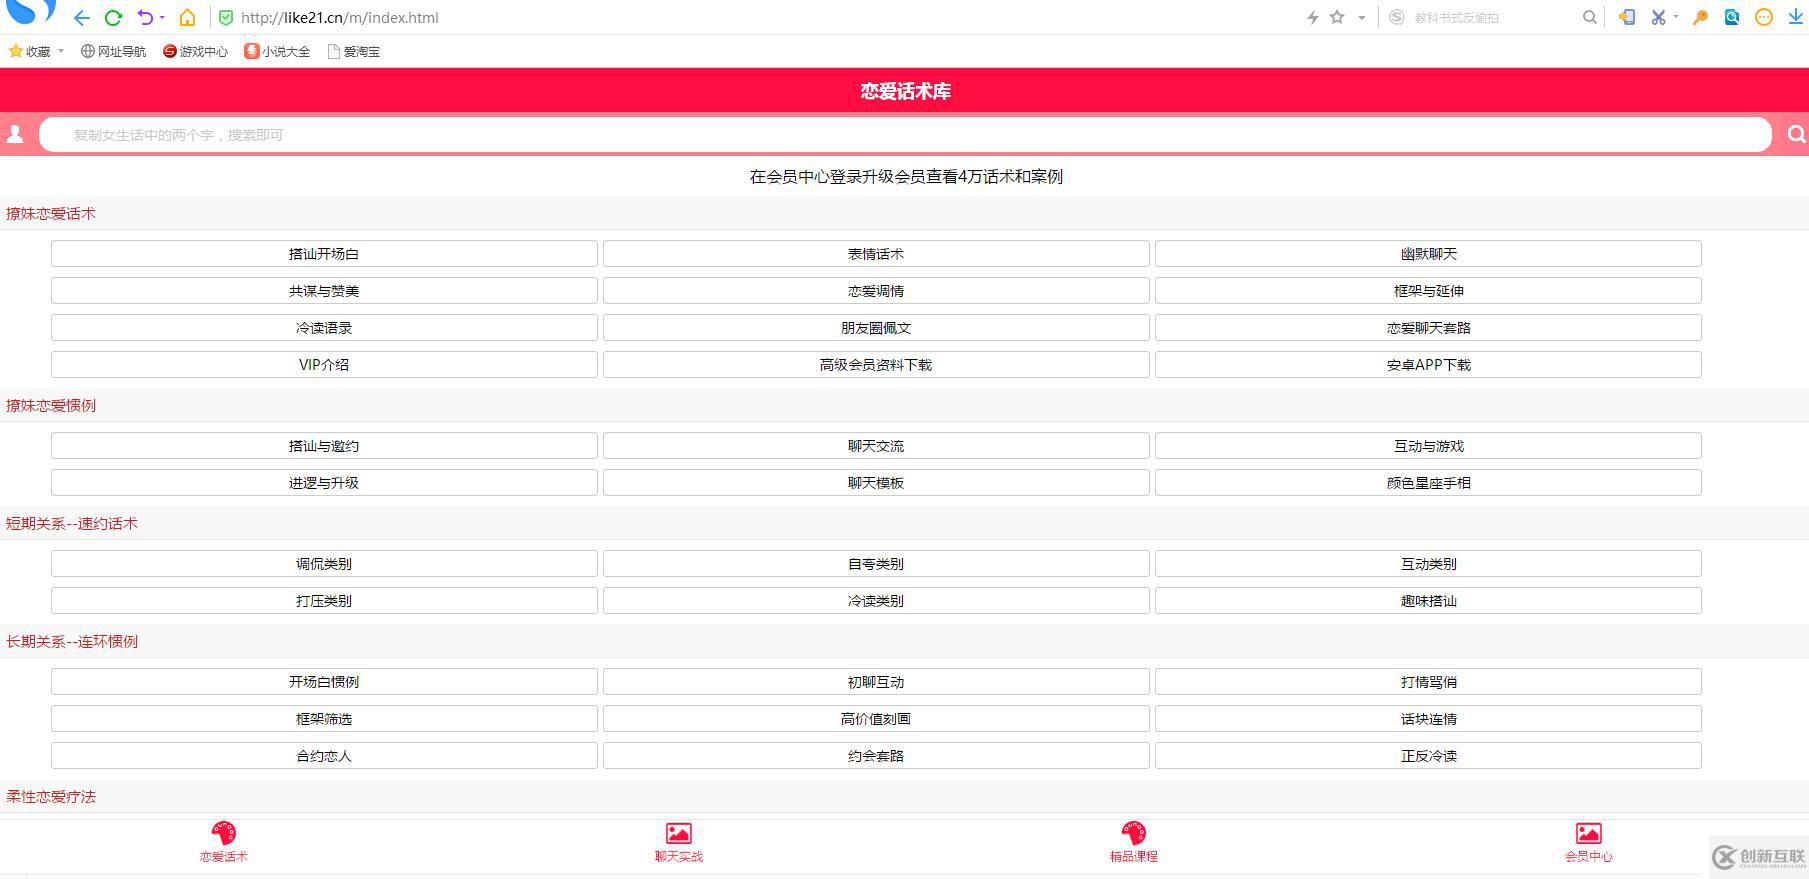This screenshot has width=1809, height=879.
Task: Click the purple undo-close-tab arrow
Action: point(145,17)
